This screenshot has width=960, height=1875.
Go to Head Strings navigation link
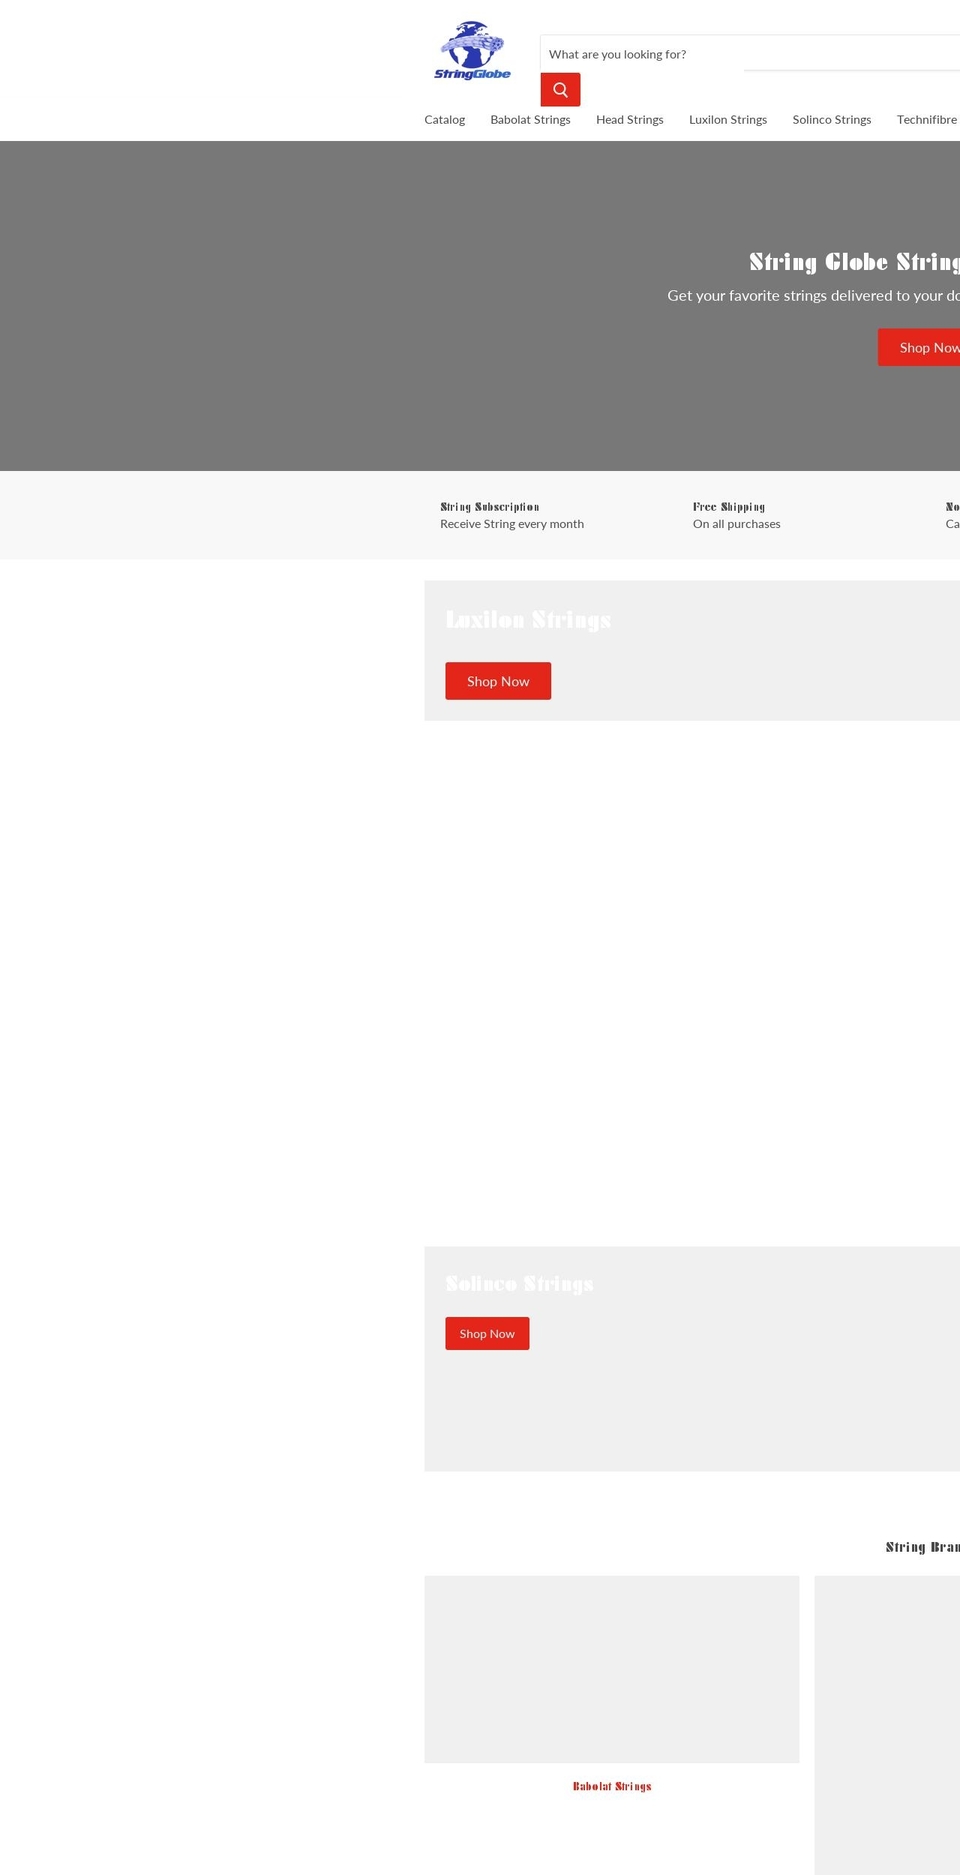pos(630,120)
